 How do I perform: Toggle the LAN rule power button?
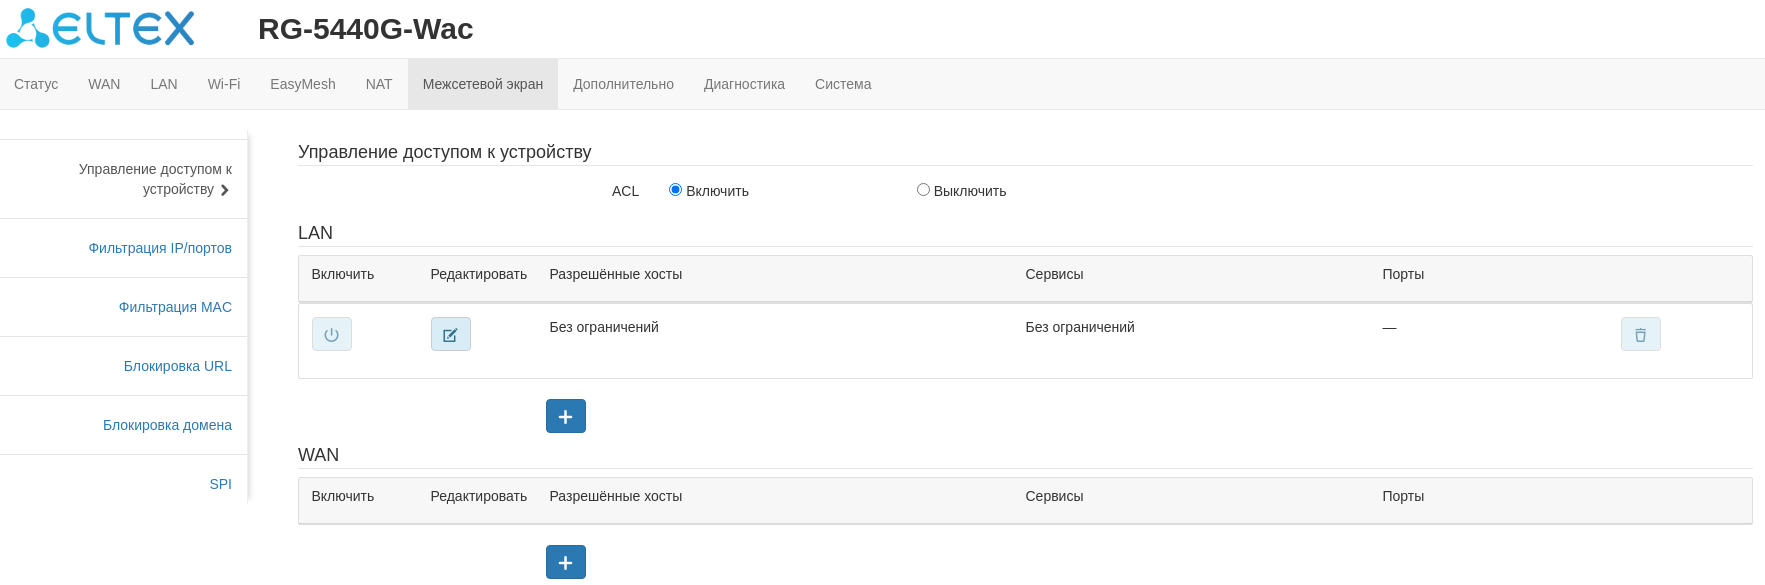coord(332,334)
